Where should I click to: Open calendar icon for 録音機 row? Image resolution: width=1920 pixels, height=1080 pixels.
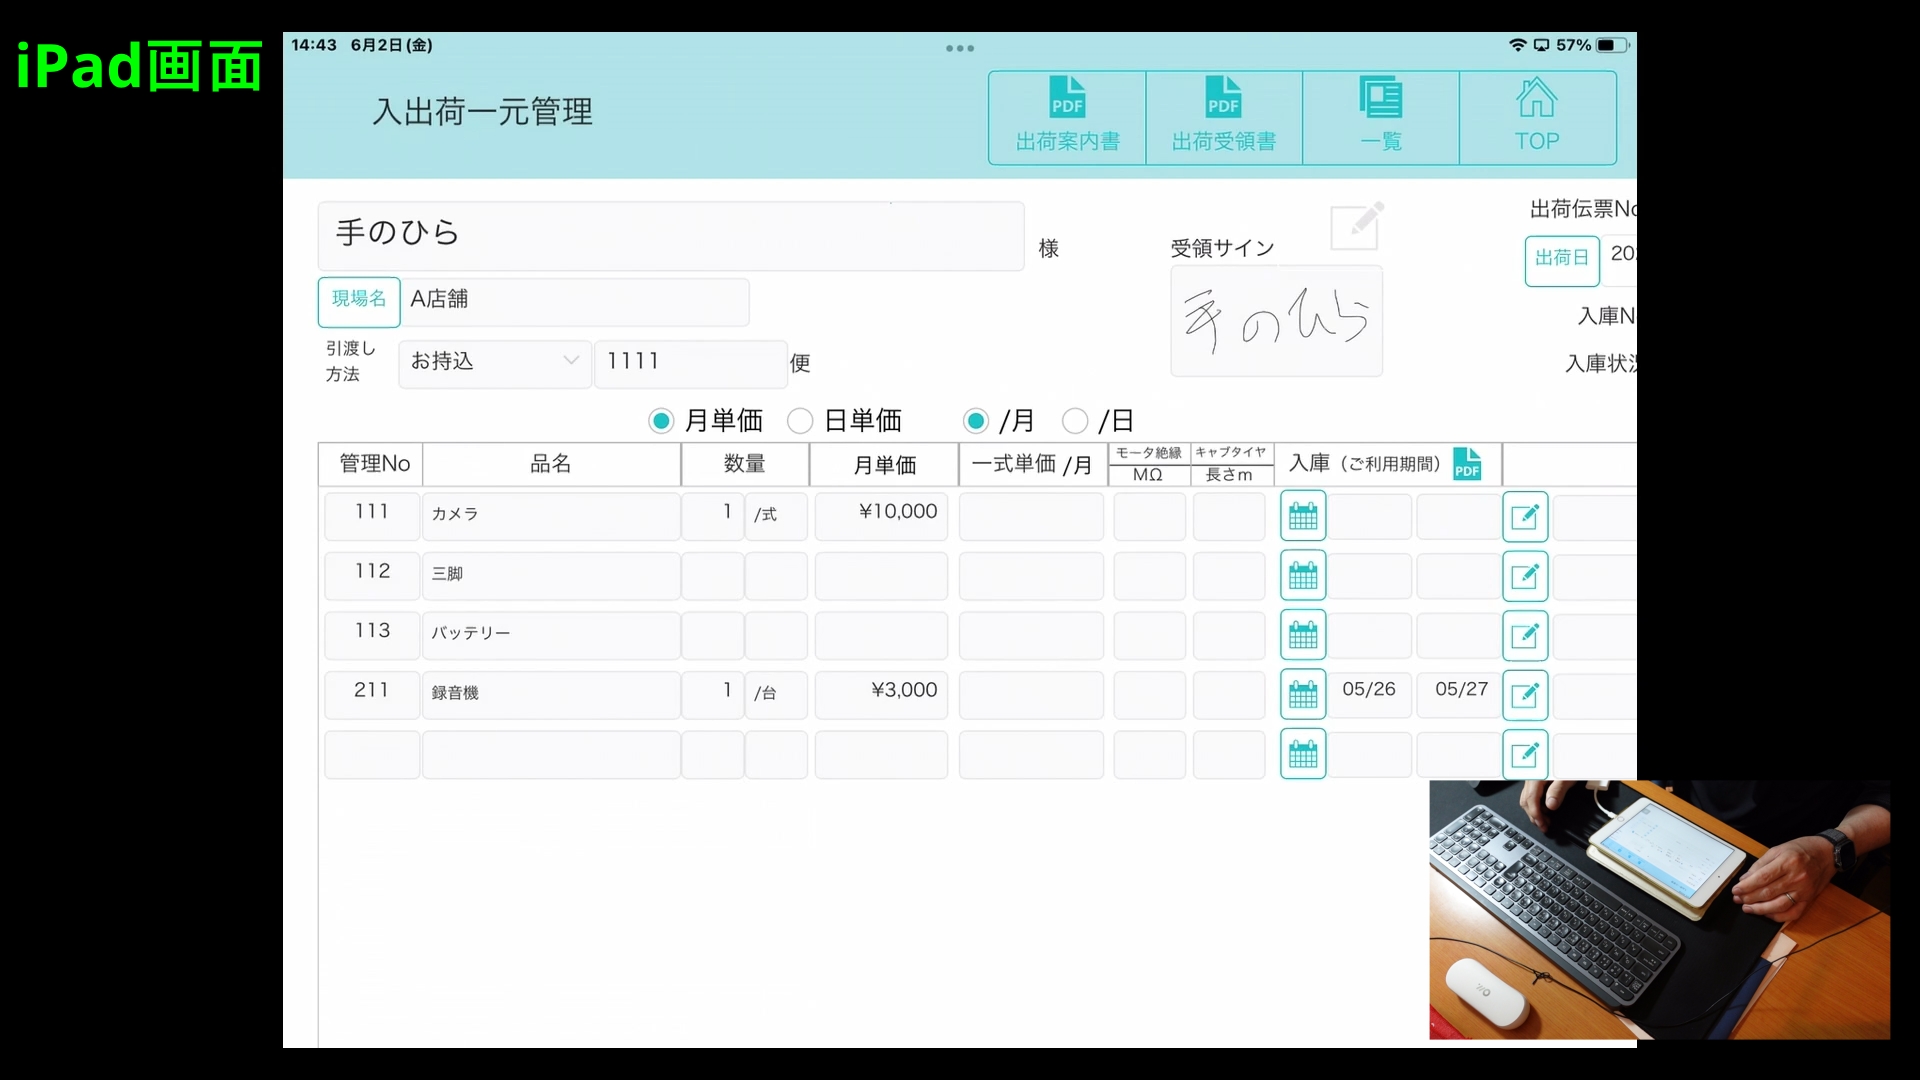[1303, 695]
